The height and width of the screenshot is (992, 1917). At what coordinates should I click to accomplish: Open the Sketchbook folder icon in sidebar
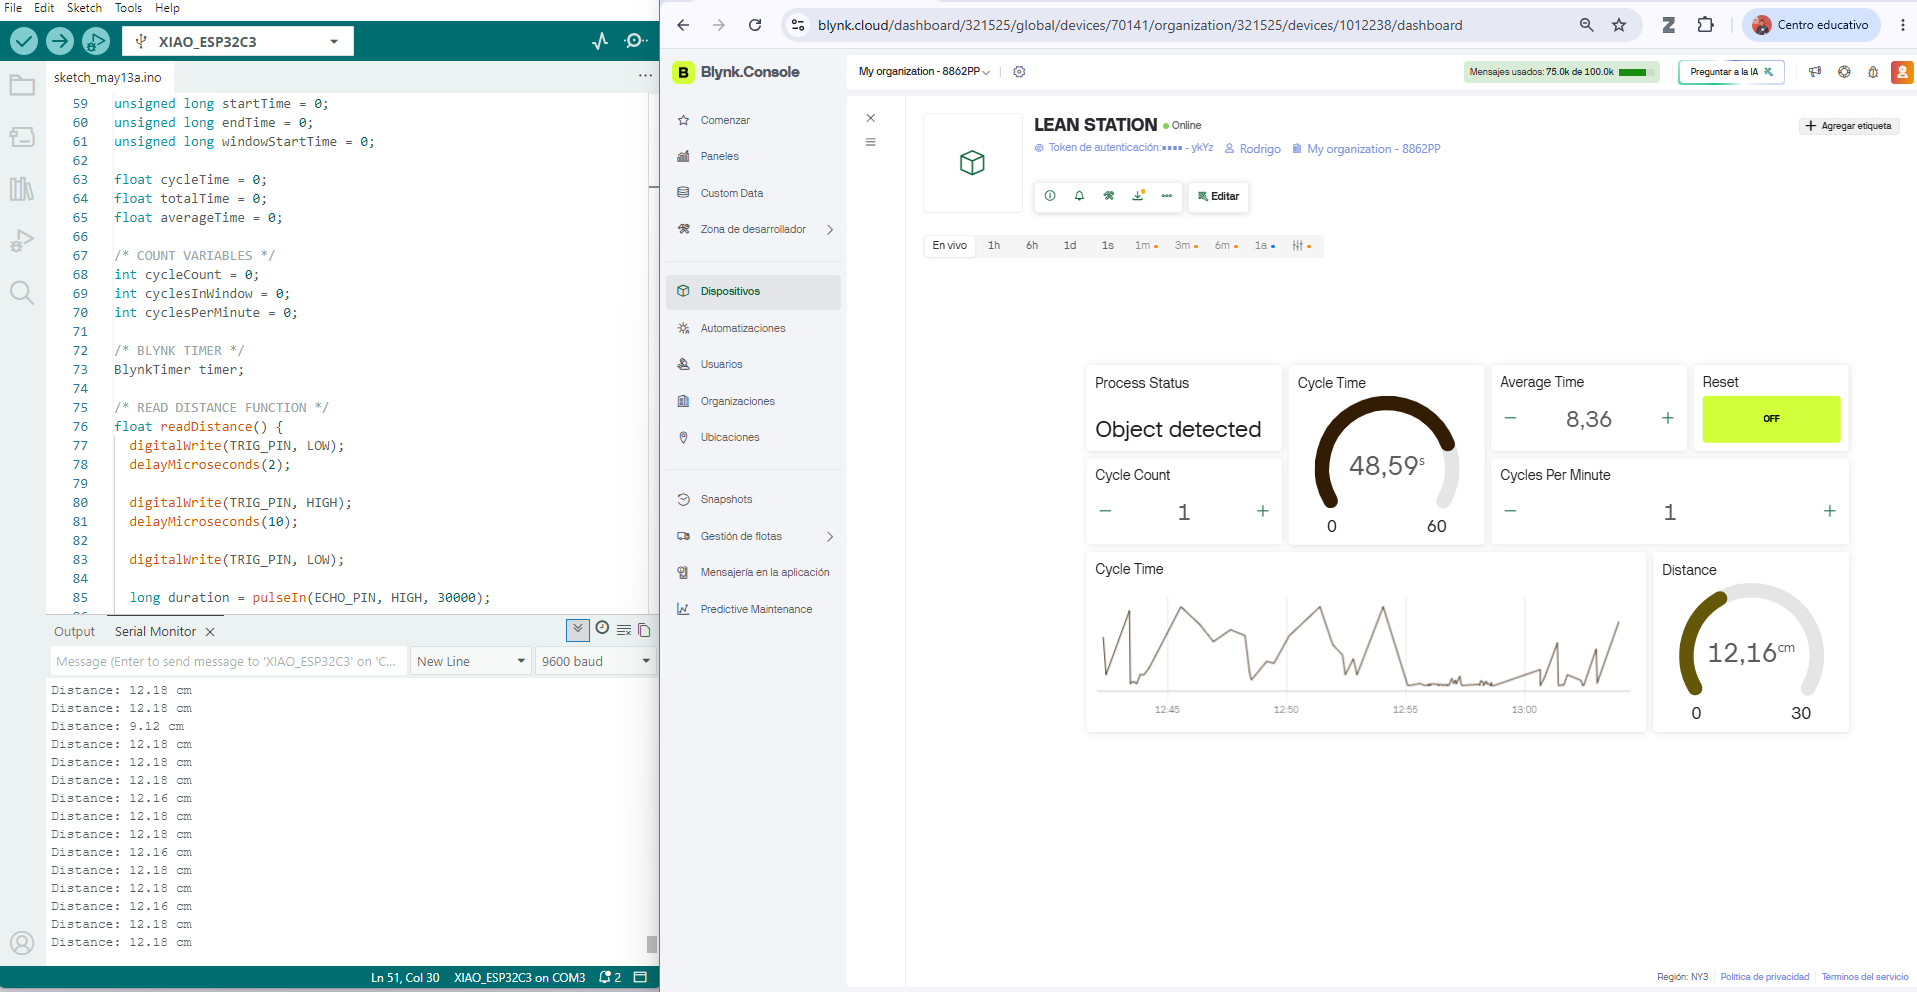(x=22, y=85)
